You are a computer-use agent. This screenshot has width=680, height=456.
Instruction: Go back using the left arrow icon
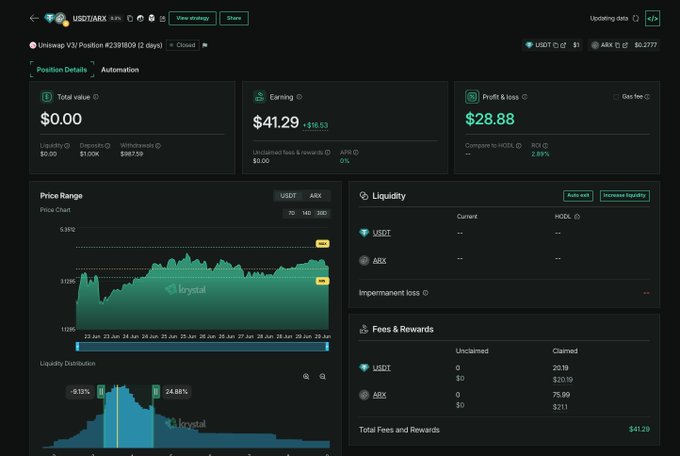[x=34, y=18]
